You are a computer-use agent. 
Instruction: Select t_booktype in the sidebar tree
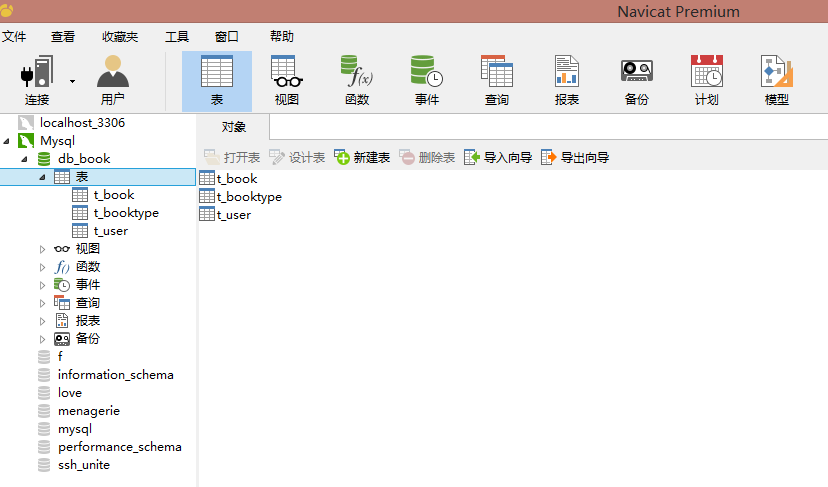point(126,213)
